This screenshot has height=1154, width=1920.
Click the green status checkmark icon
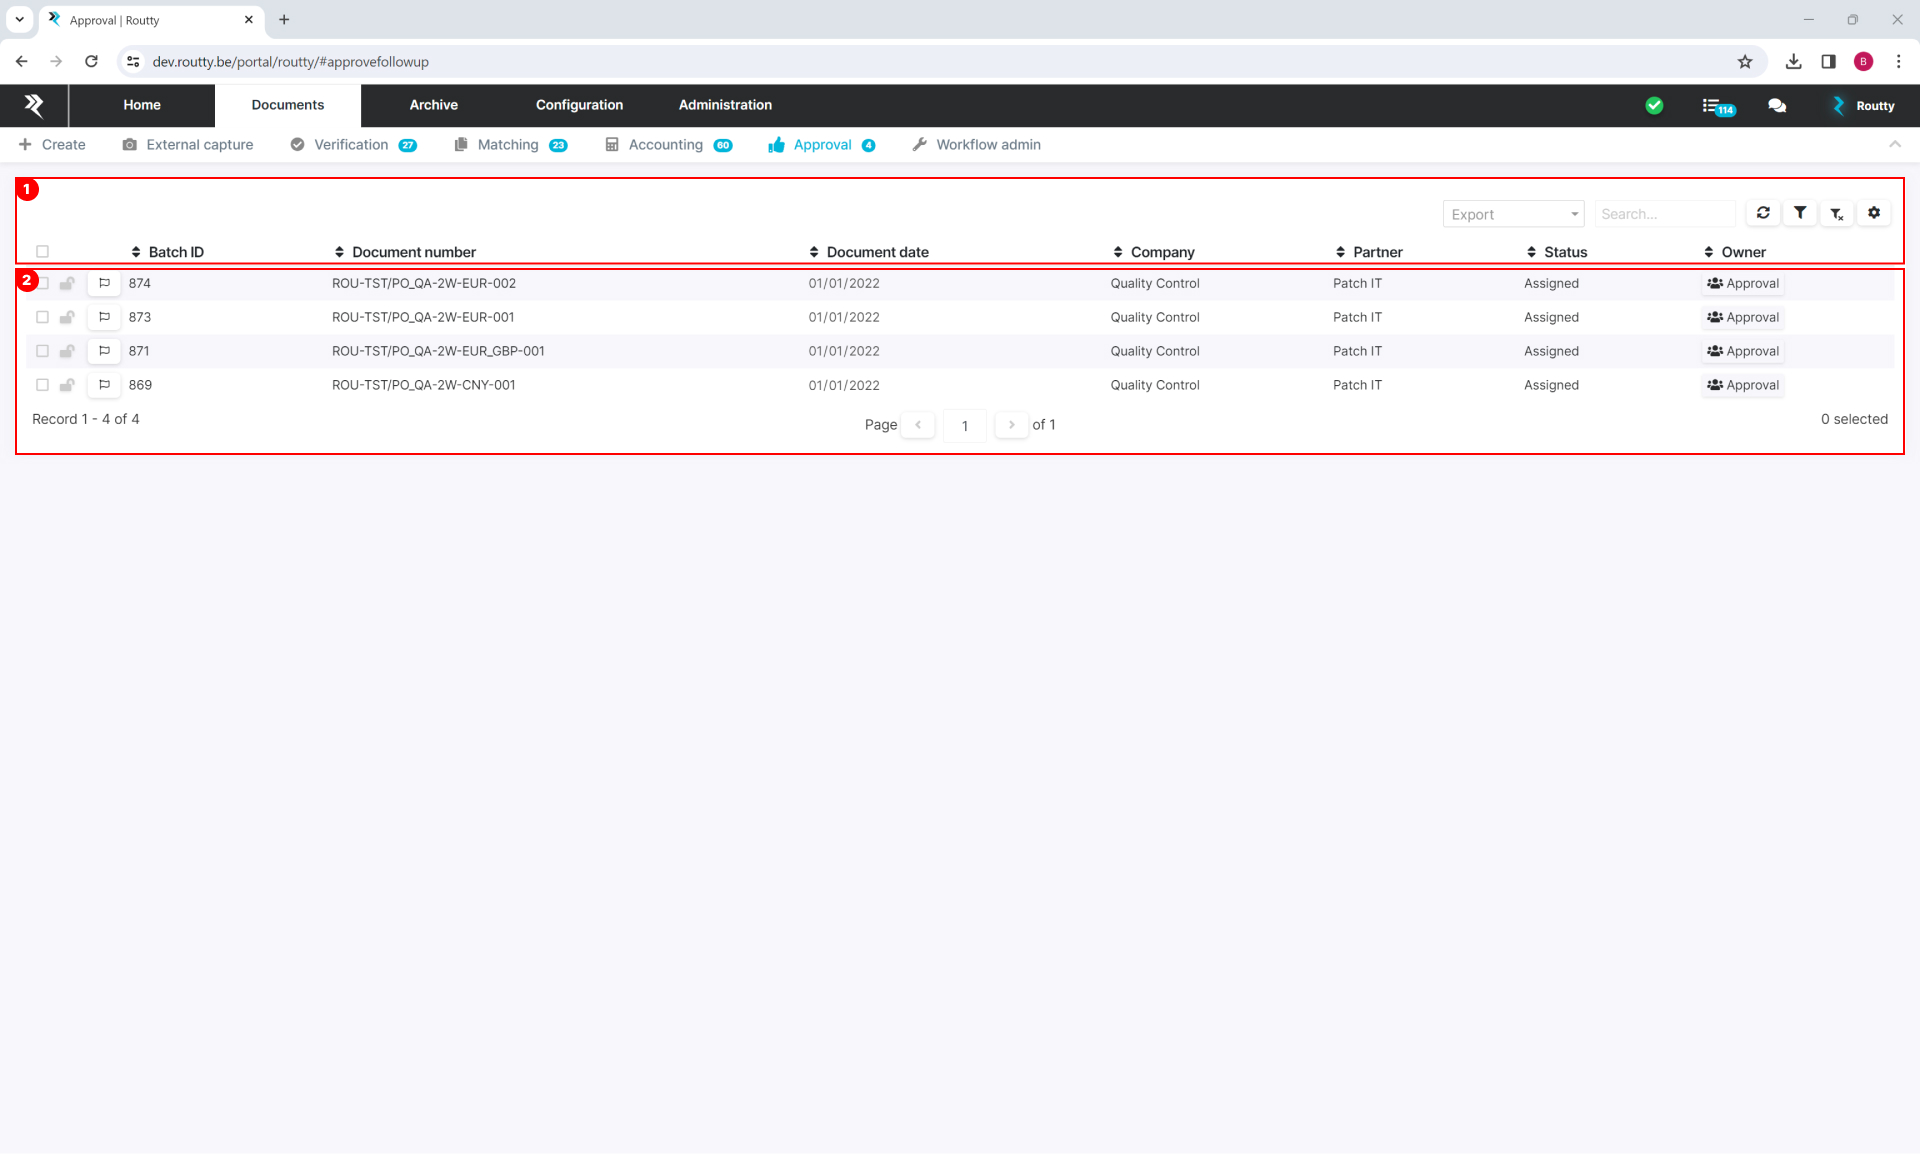click(x=1654, y=106)
